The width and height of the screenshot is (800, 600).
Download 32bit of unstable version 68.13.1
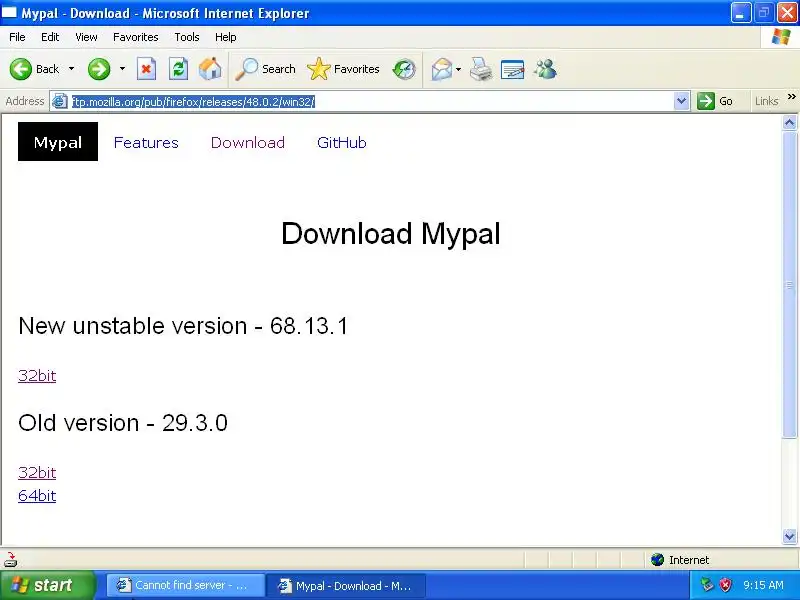(37, 376)
